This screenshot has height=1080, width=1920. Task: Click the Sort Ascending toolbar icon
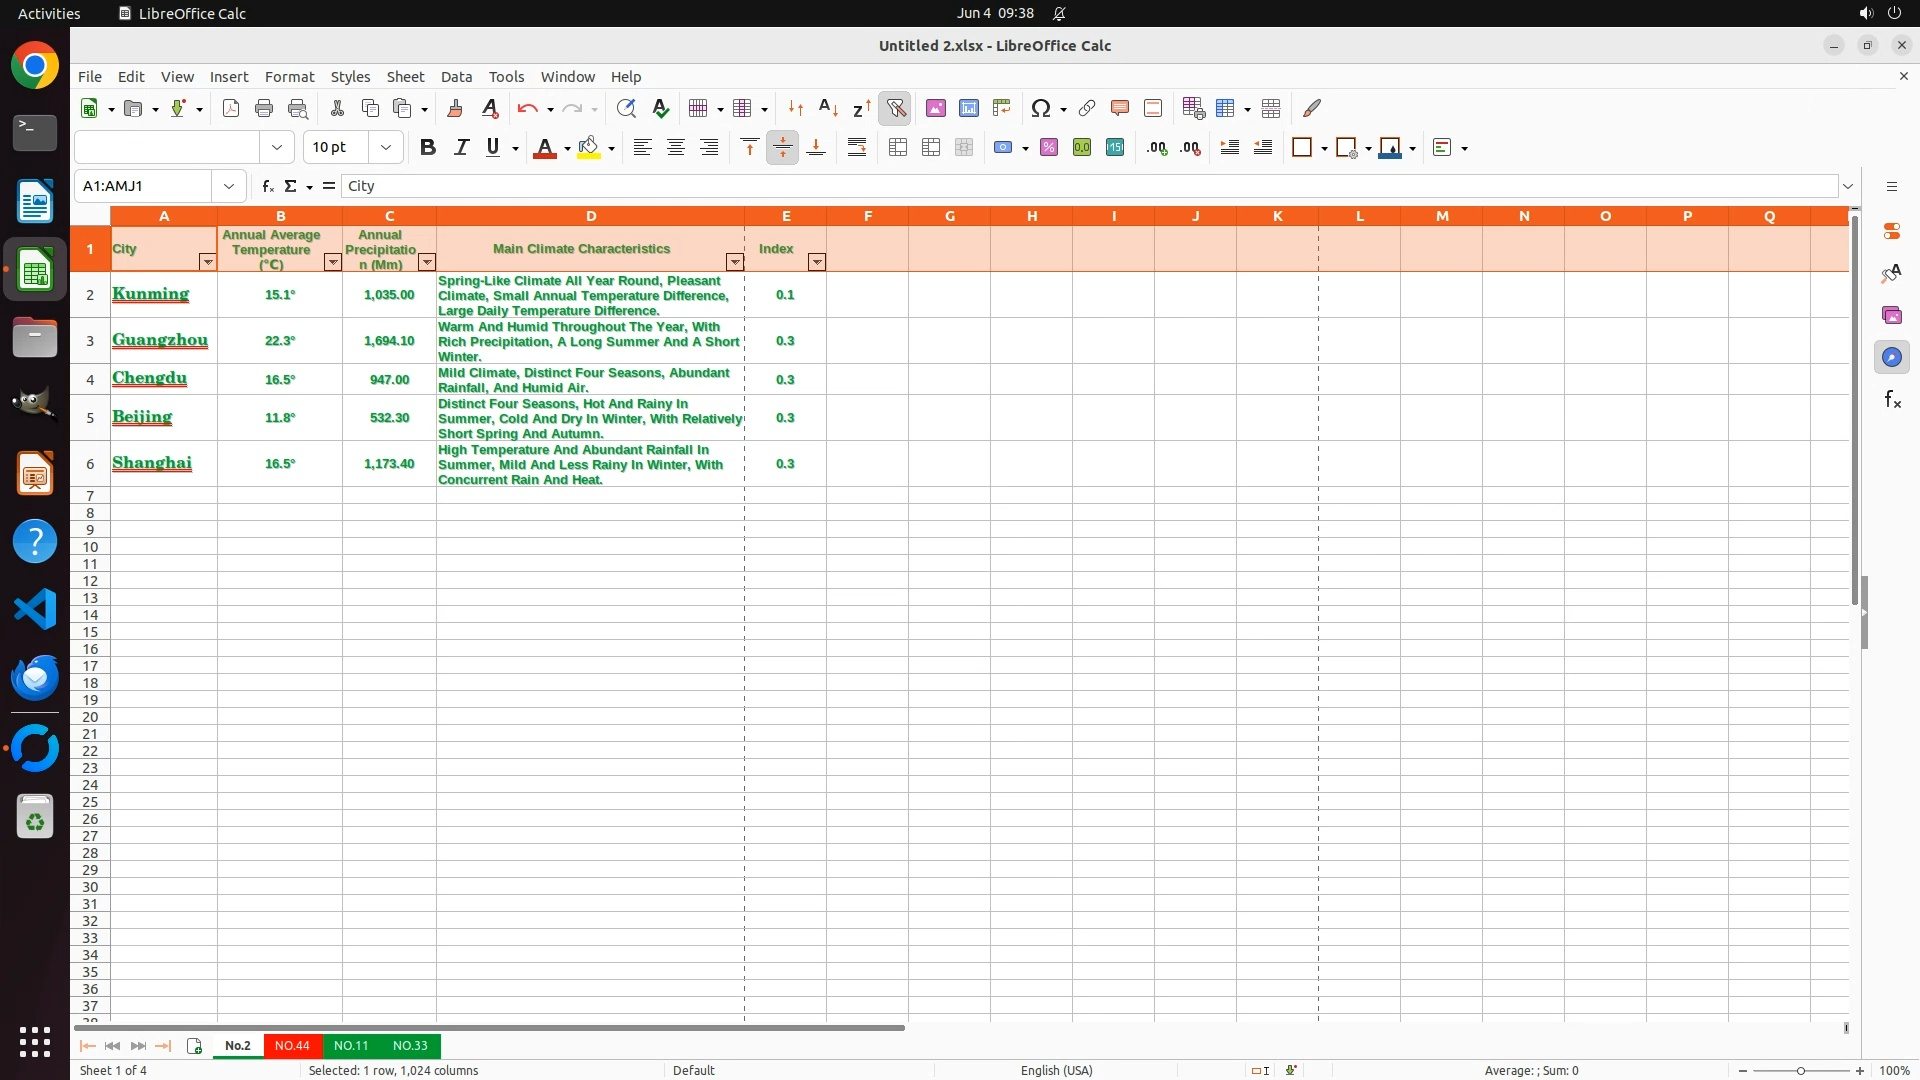point(828,108)
